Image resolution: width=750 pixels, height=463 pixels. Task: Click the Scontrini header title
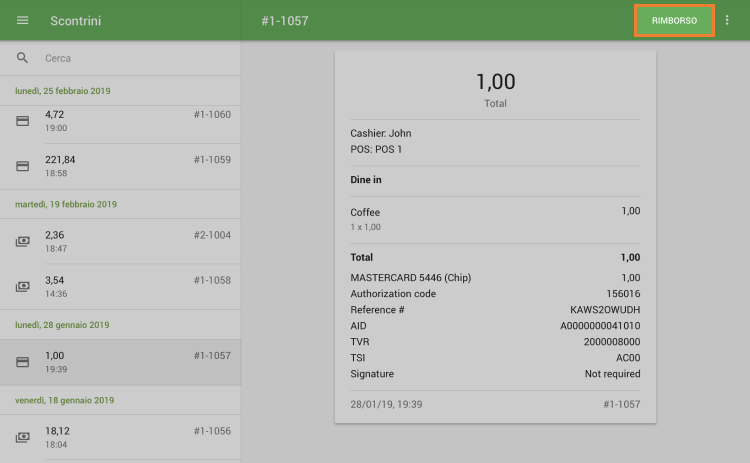coord(76,21)
